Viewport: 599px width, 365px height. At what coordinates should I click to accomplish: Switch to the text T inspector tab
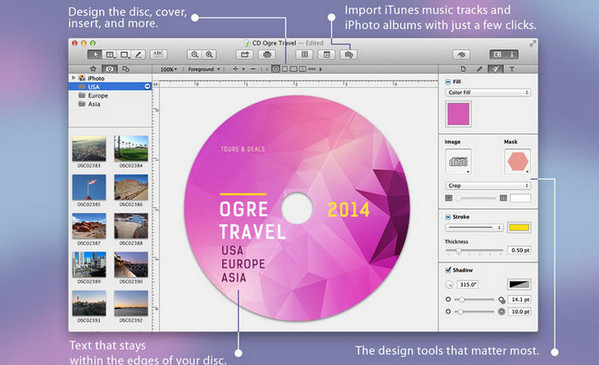coord(512,69)
